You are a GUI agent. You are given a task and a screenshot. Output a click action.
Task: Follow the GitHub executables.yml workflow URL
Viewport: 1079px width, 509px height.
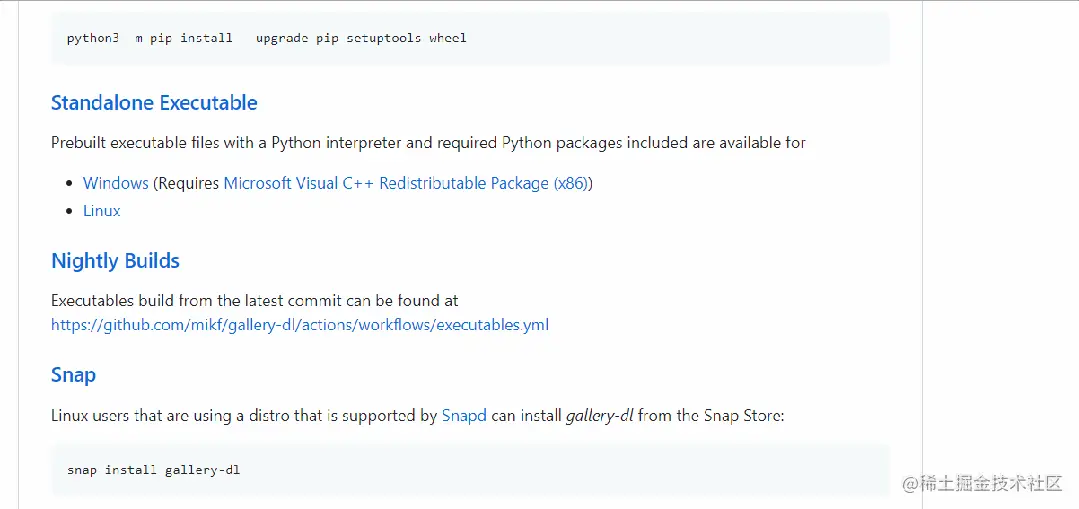pyautogui.click(x=299, y=325)
